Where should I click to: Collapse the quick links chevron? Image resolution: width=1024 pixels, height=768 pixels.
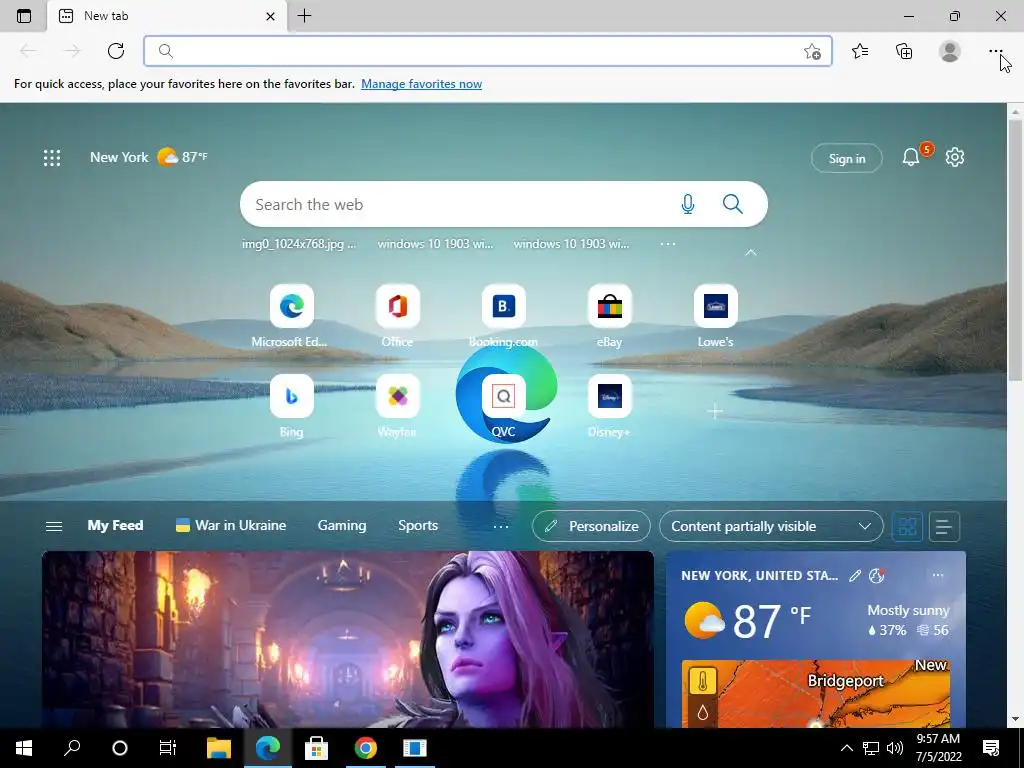751,252
